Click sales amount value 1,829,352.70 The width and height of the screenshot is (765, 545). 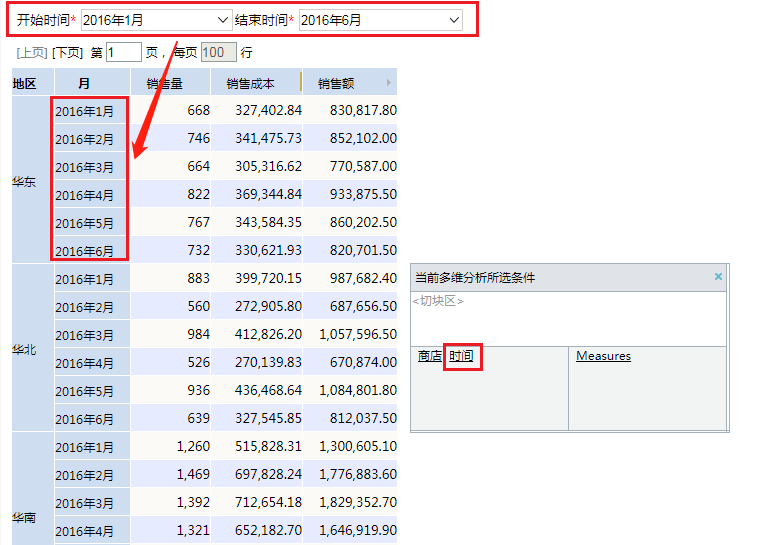[x=358, y=502]
